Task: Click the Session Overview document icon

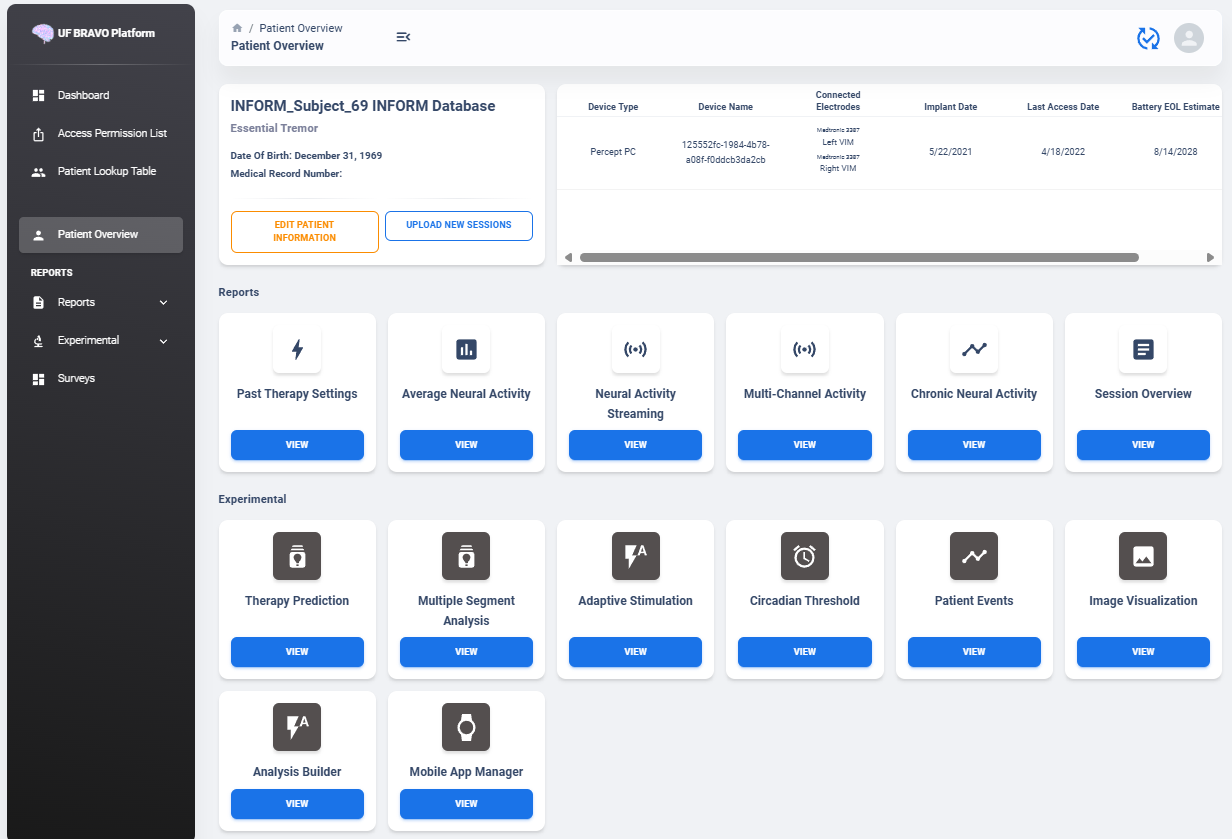Action: pyautogui.click(x=1143, y=349)
